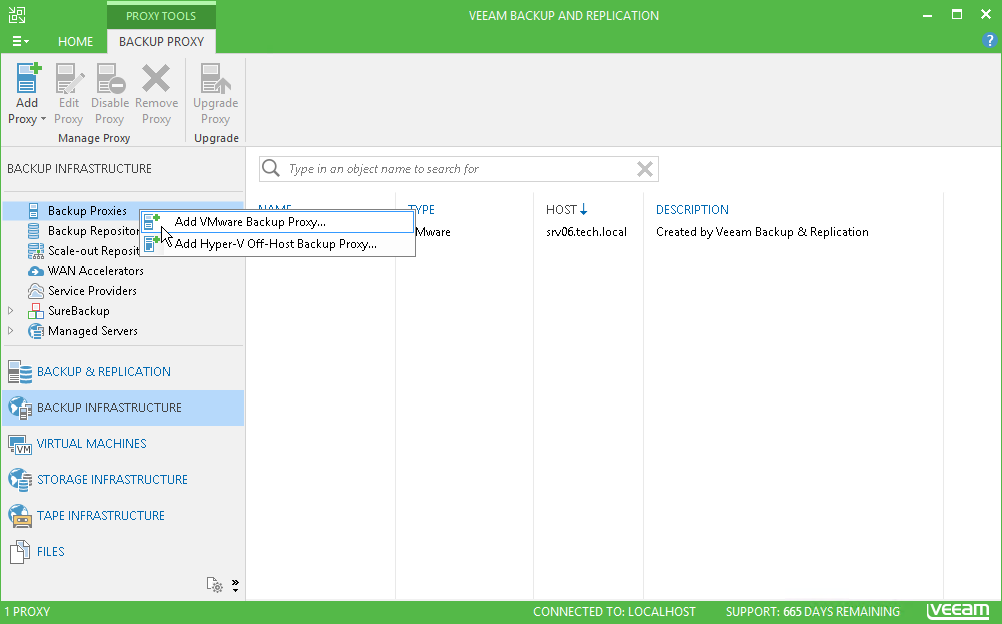Viewport: 1002px width, 624px height.
Task: Select Backup Proxies in the tree
Action: click(87, 210)
